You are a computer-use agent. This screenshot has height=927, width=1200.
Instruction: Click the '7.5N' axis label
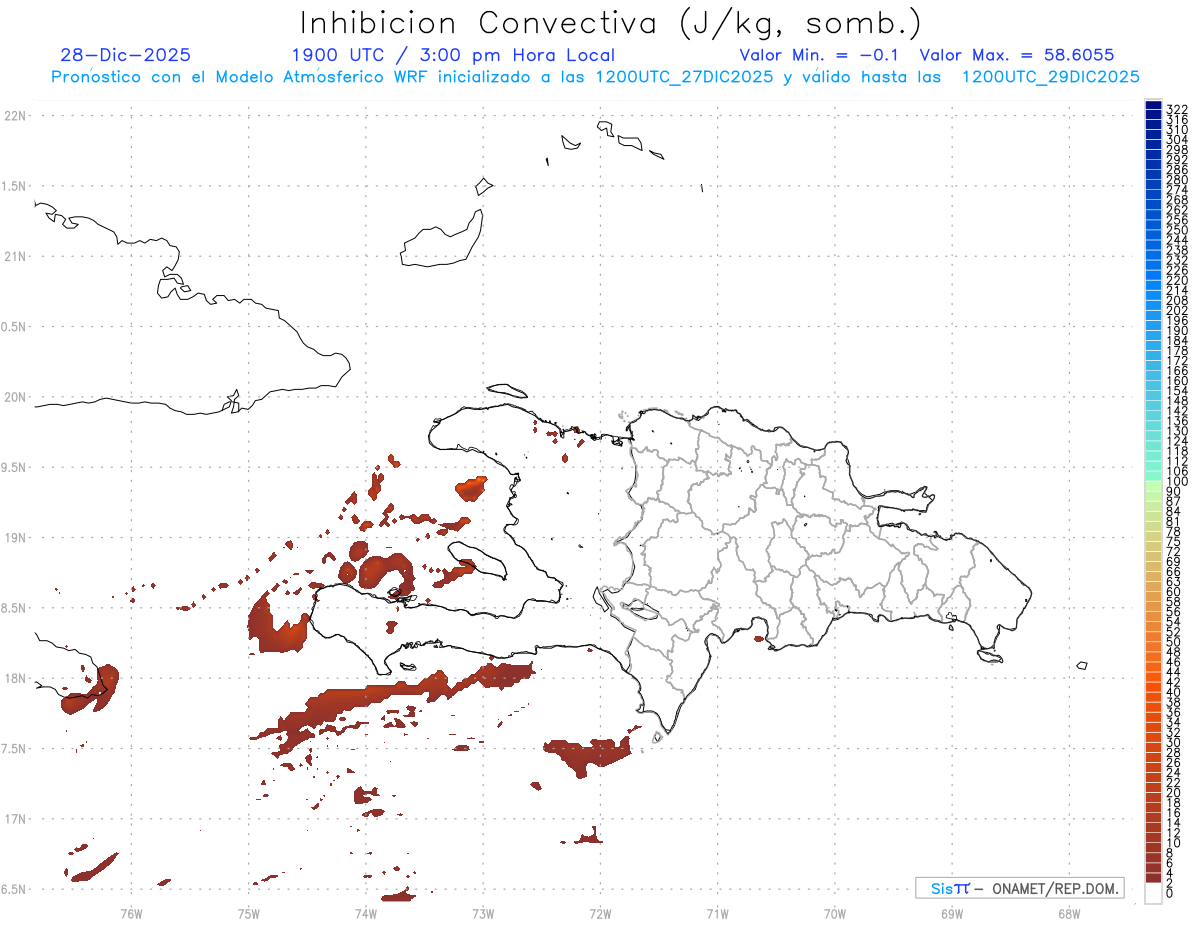click(14, 749)
